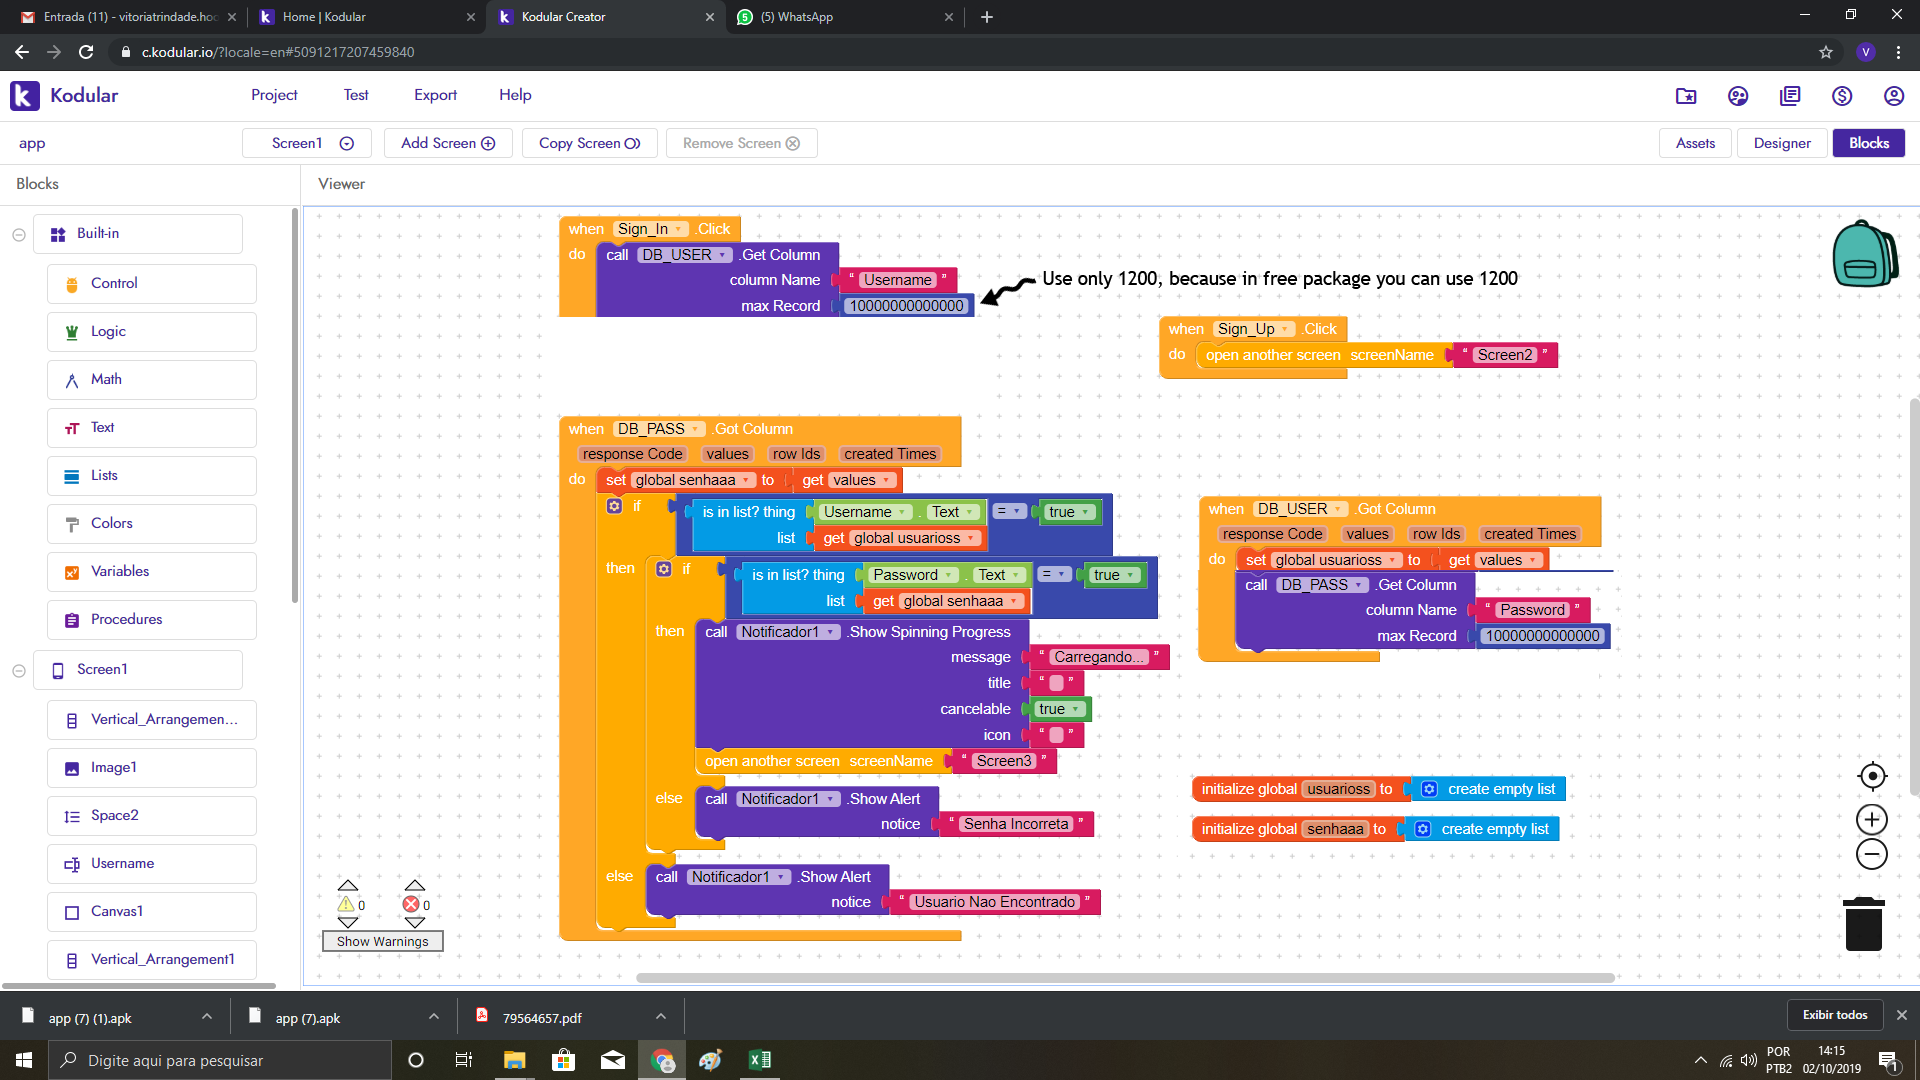Screen dimensions: 1920x1080
Task: Open the Screen1 screen selector dropdown
Action: [307, 143]
